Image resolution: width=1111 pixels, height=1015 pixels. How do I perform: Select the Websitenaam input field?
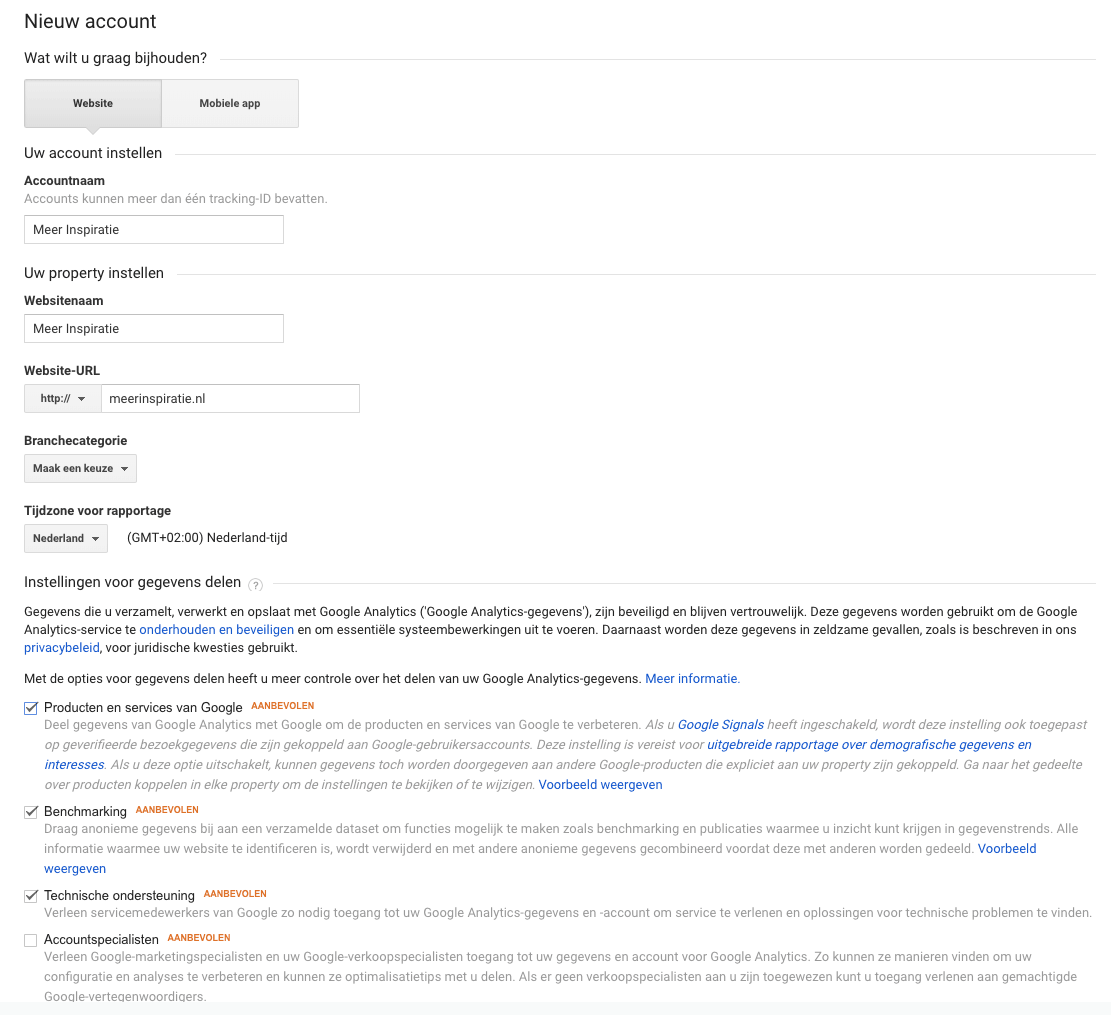[153, 328]
